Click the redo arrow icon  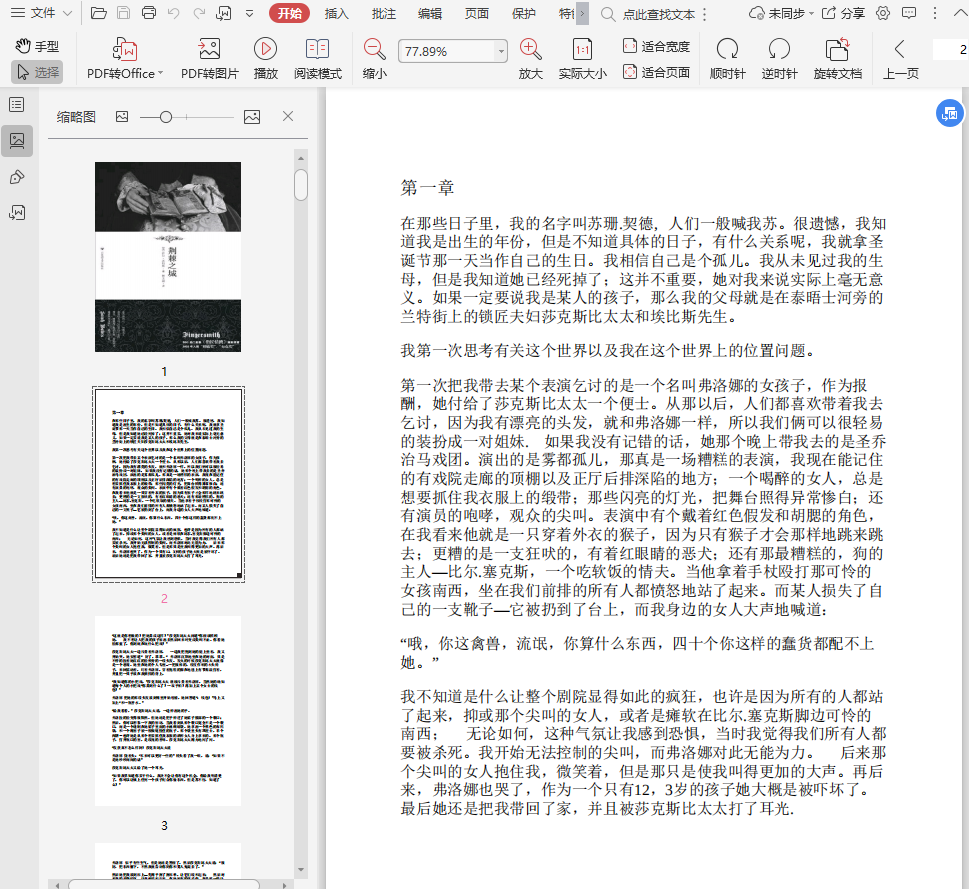click(199, 13)
